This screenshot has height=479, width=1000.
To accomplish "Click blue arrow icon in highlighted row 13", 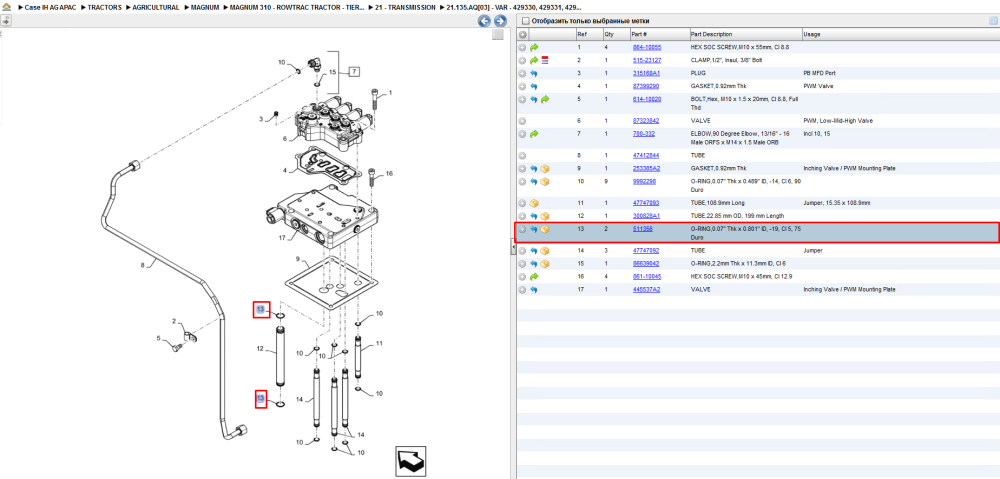I will point(534,229).
